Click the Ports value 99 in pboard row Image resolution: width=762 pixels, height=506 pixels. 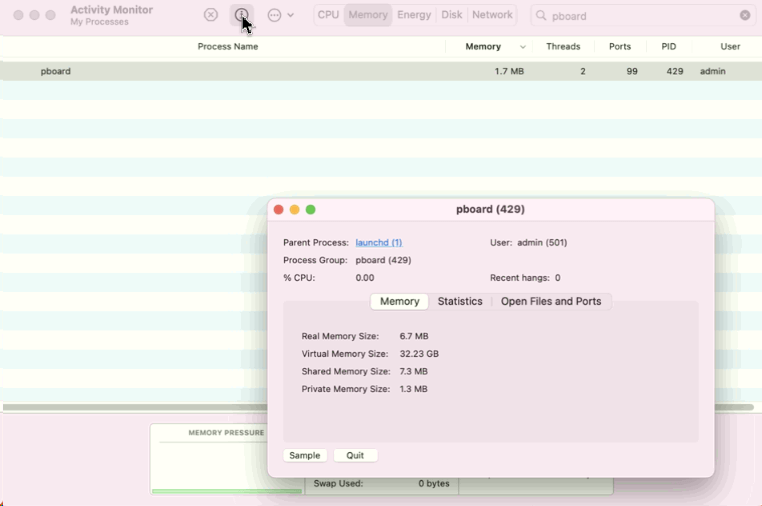[632, 71]
